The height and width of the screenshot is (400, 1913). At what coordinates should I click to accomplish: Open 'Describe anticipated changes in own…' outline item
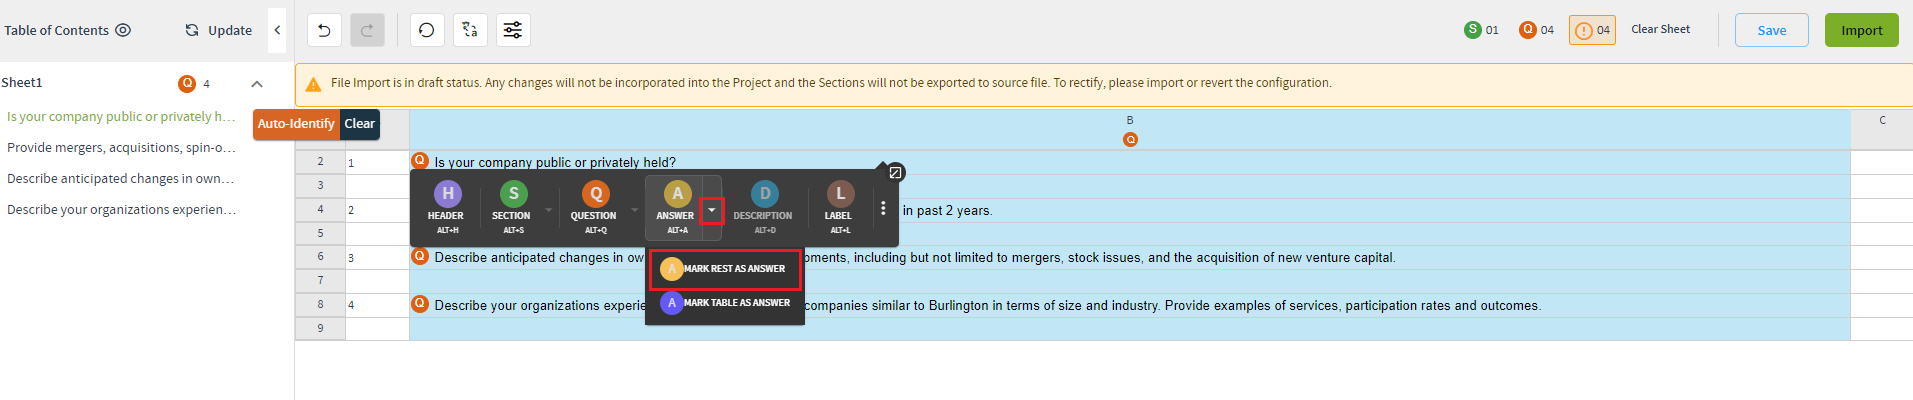121,179
